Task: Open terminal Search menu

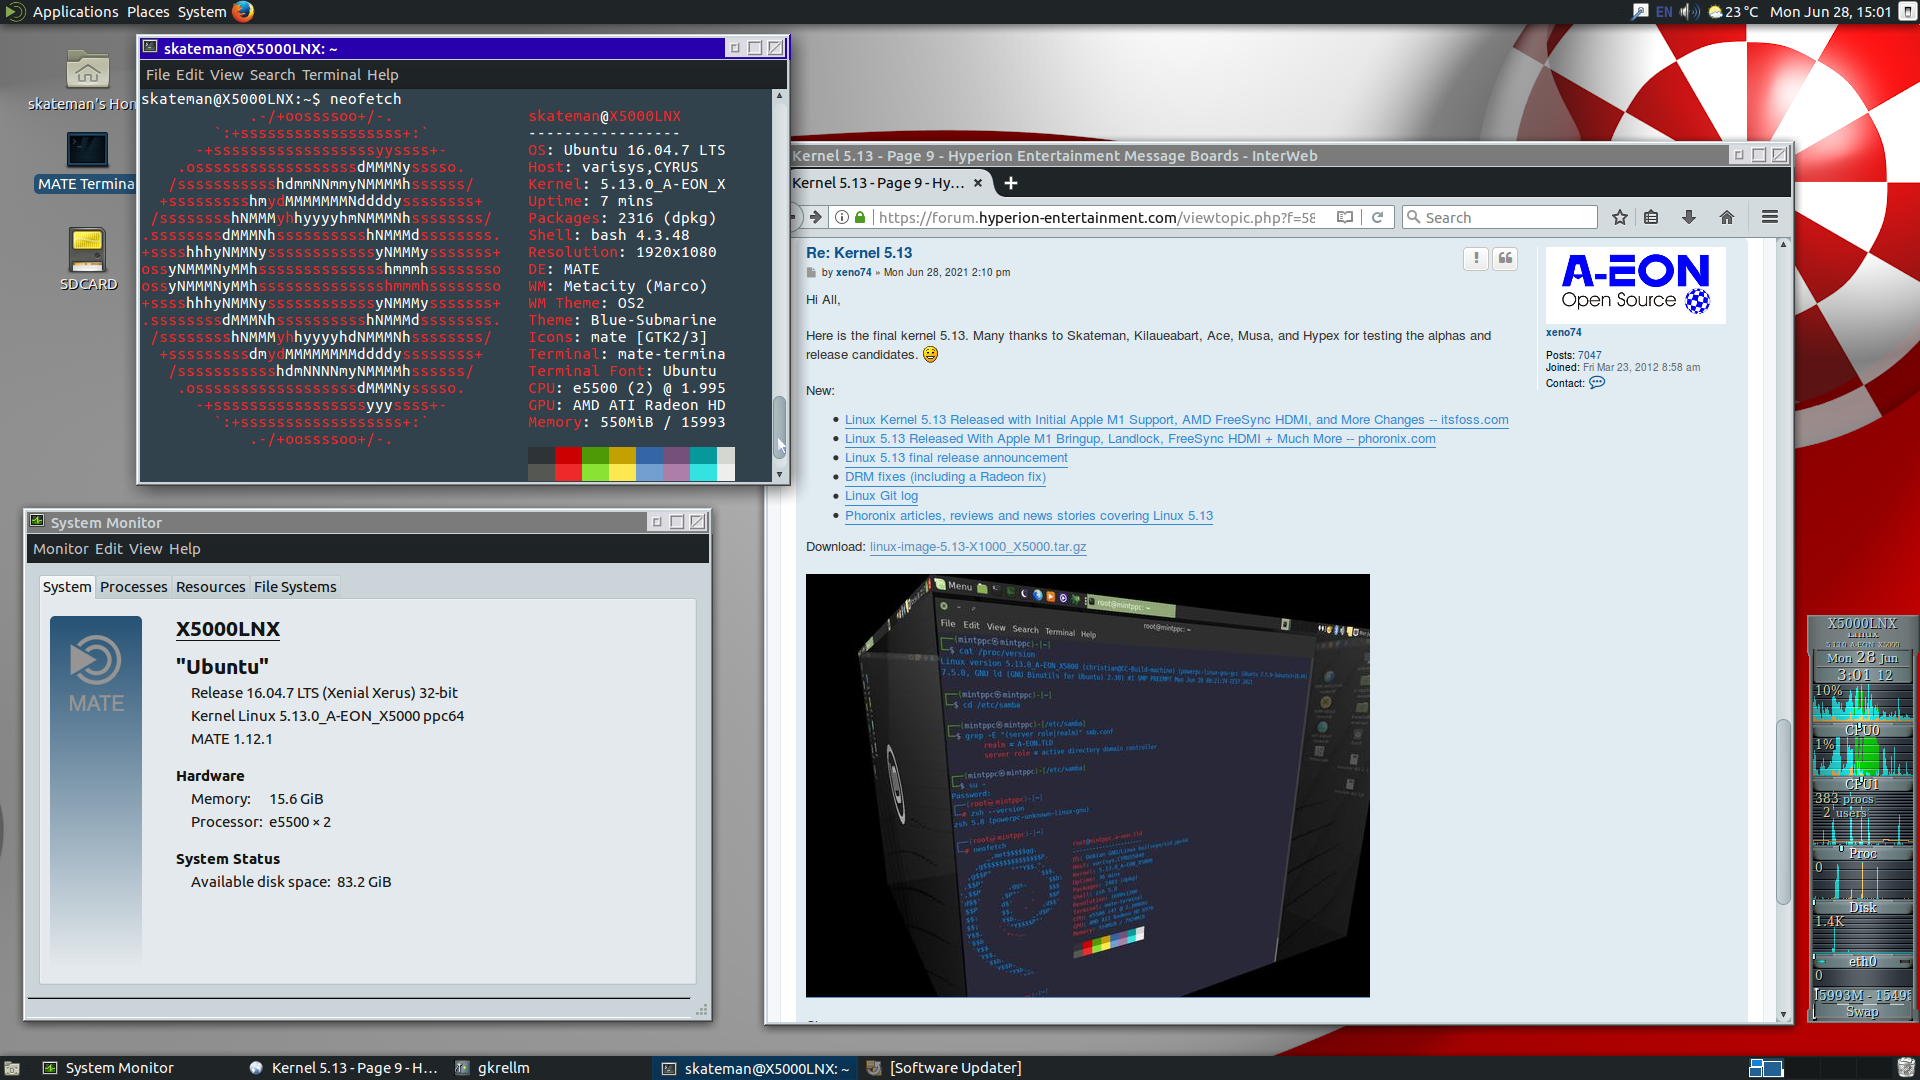Action: point(272,75)
